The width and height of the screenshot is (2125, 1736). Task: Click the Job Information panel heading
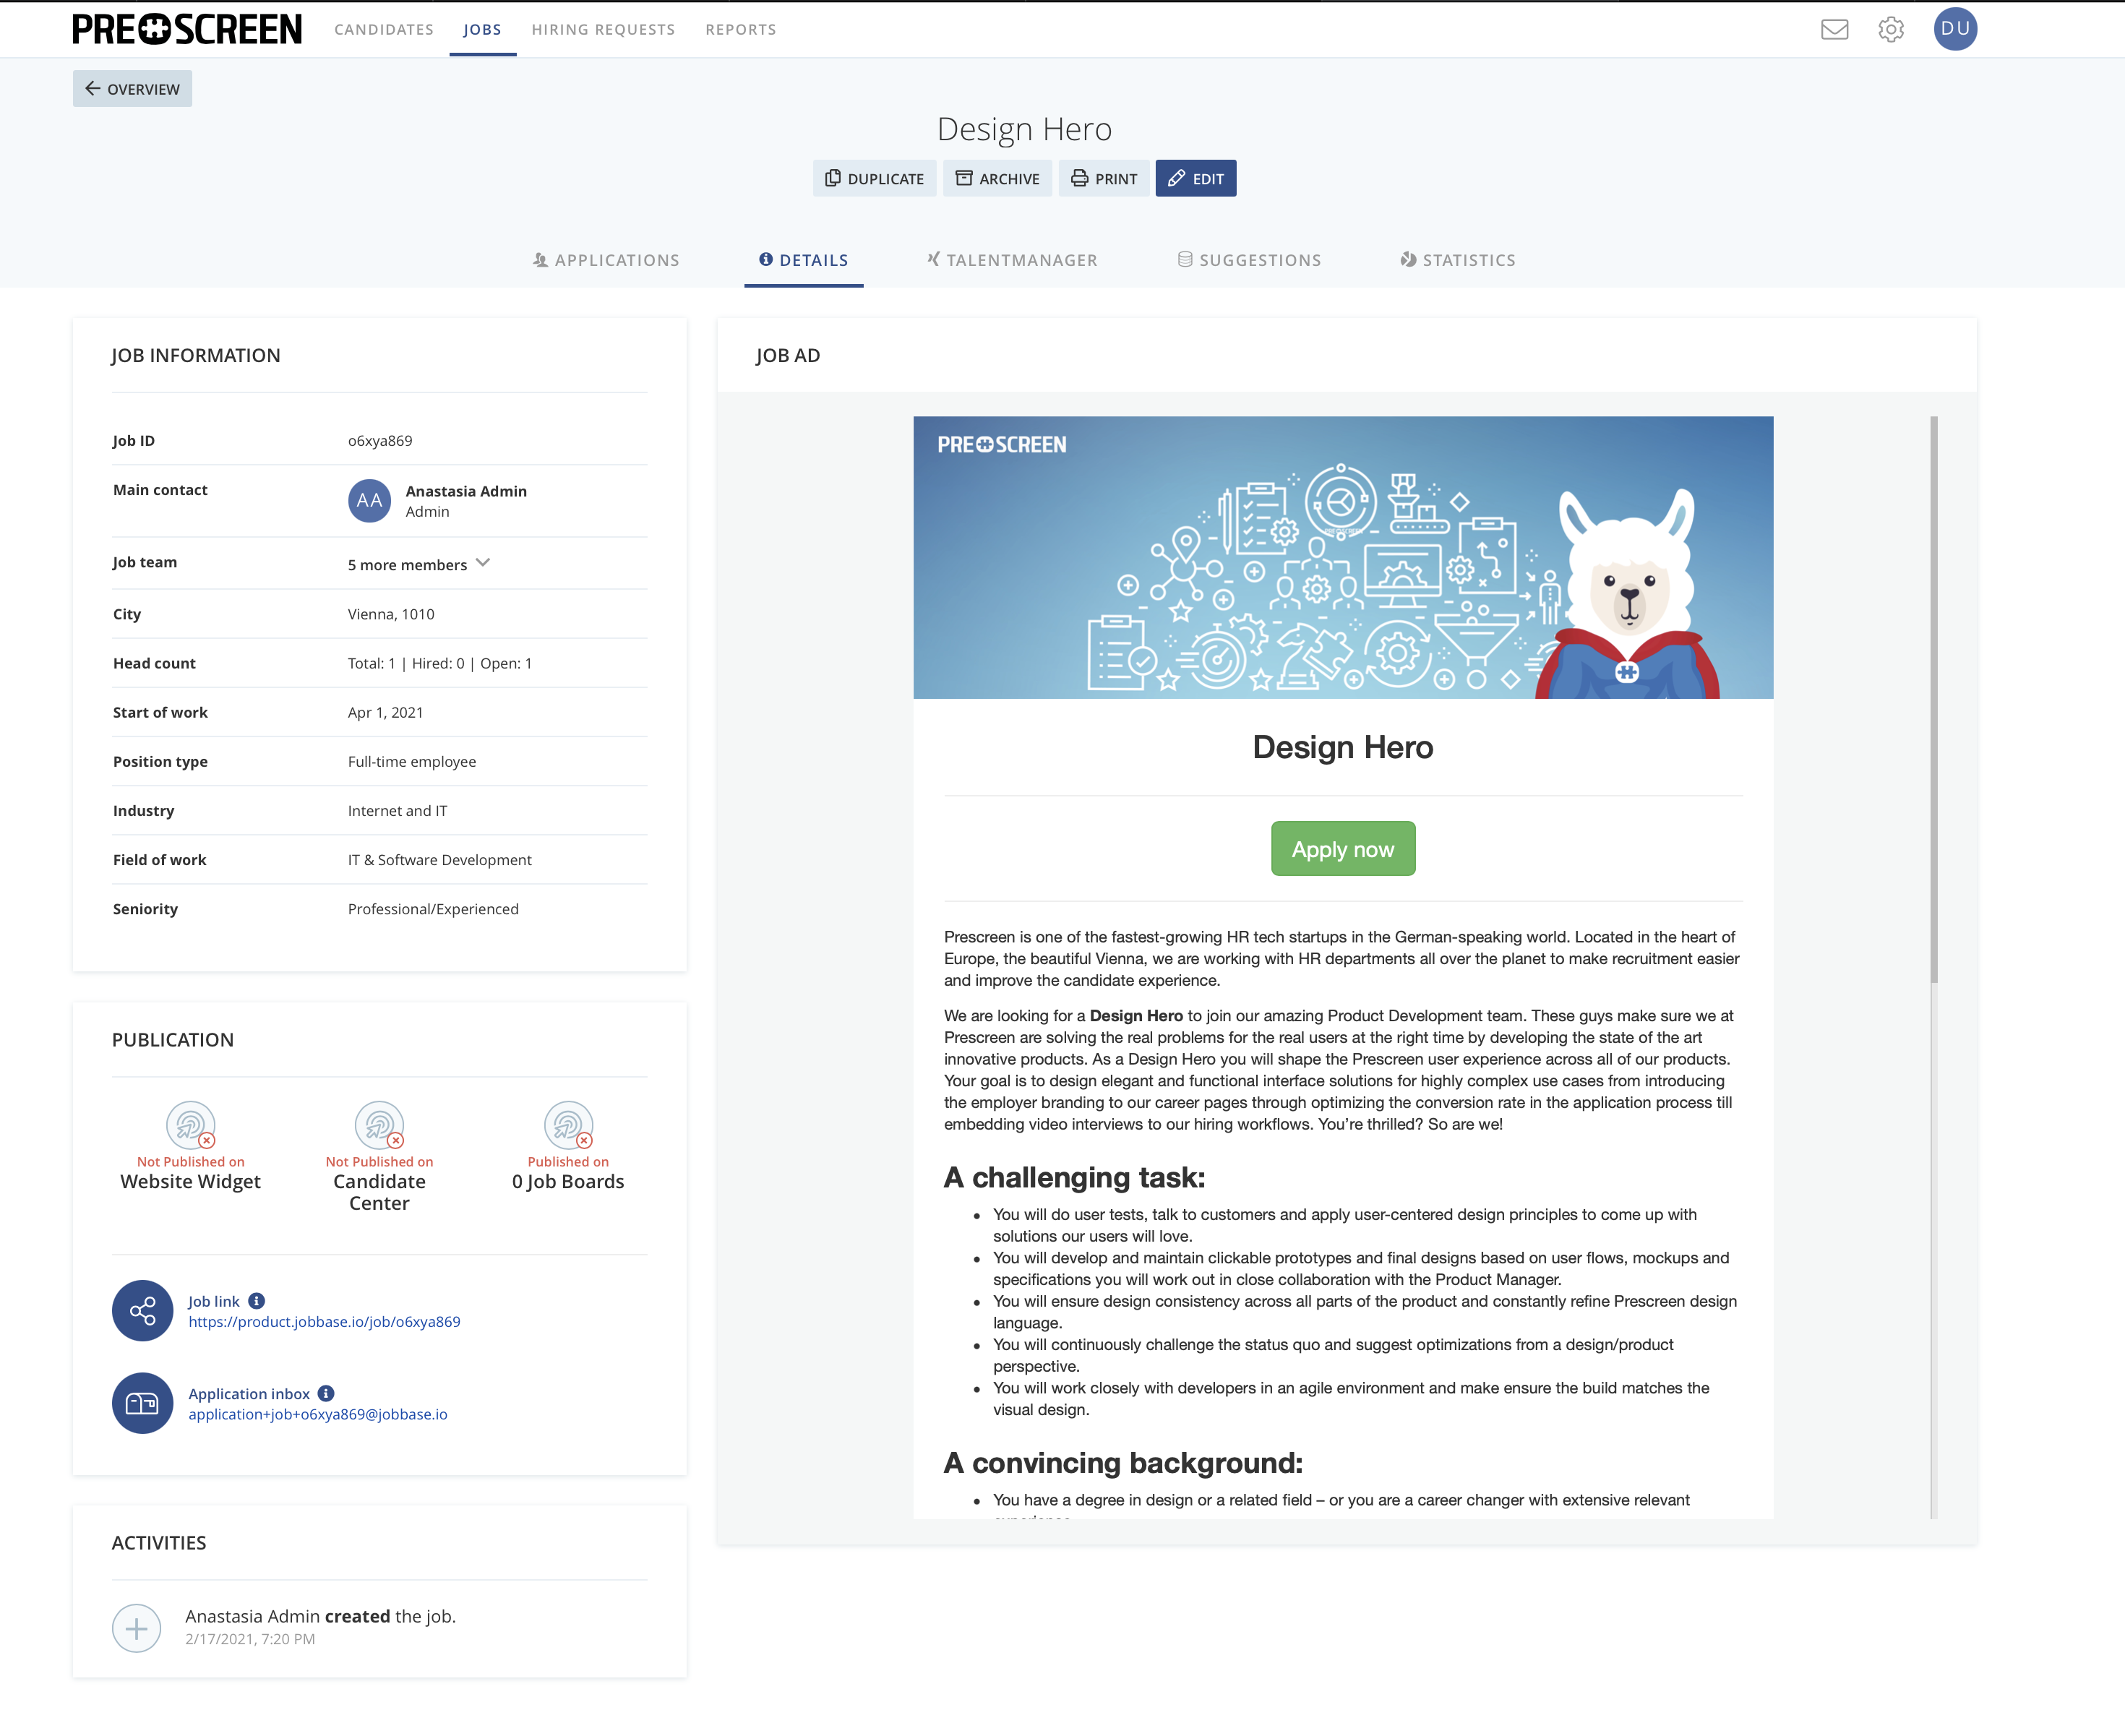[196, 355]
